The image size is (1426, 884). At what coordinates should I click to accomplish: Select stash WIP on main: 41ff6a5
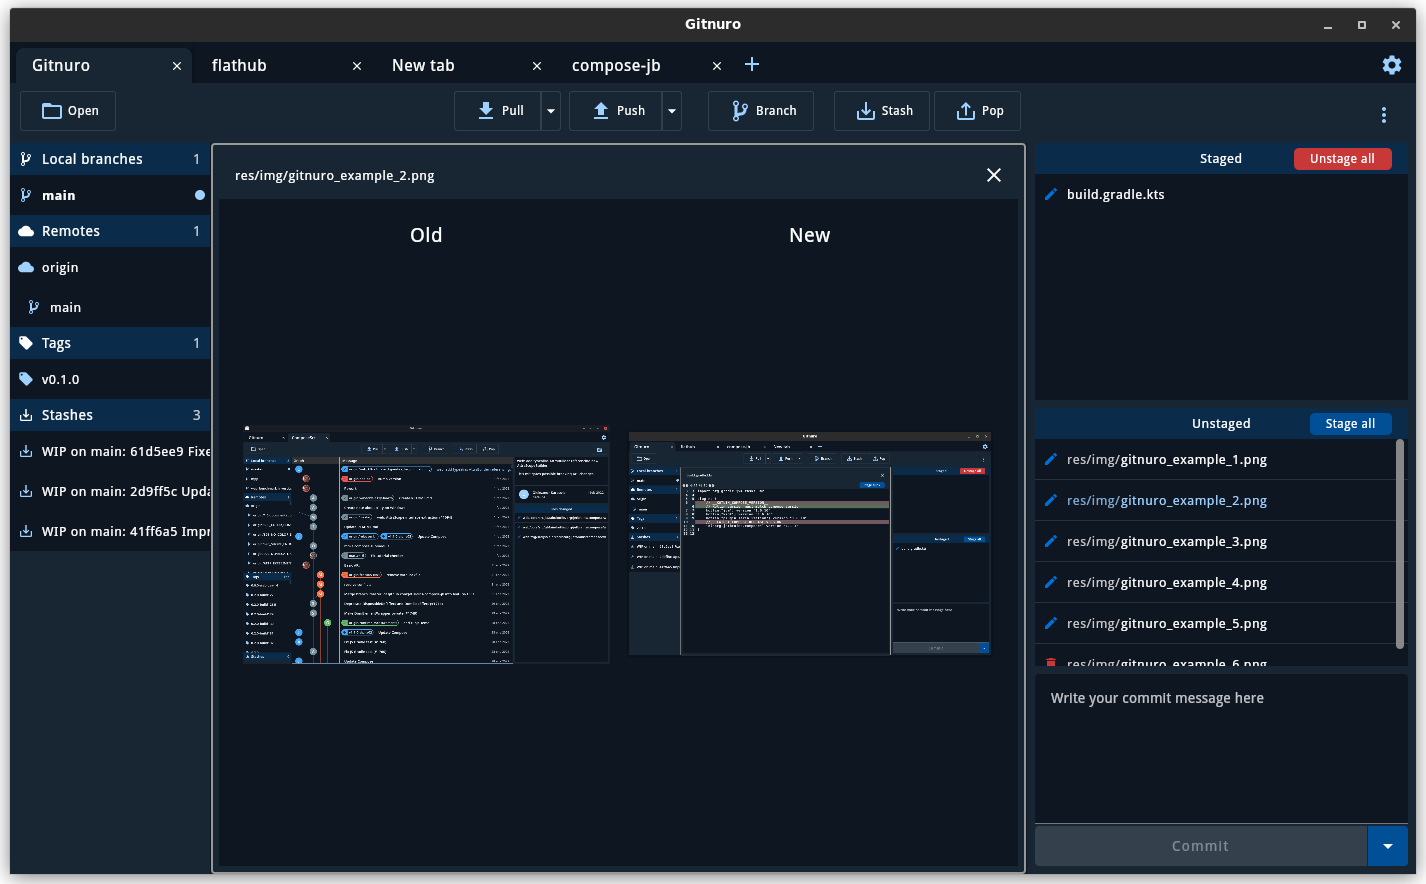coord(110,532)
